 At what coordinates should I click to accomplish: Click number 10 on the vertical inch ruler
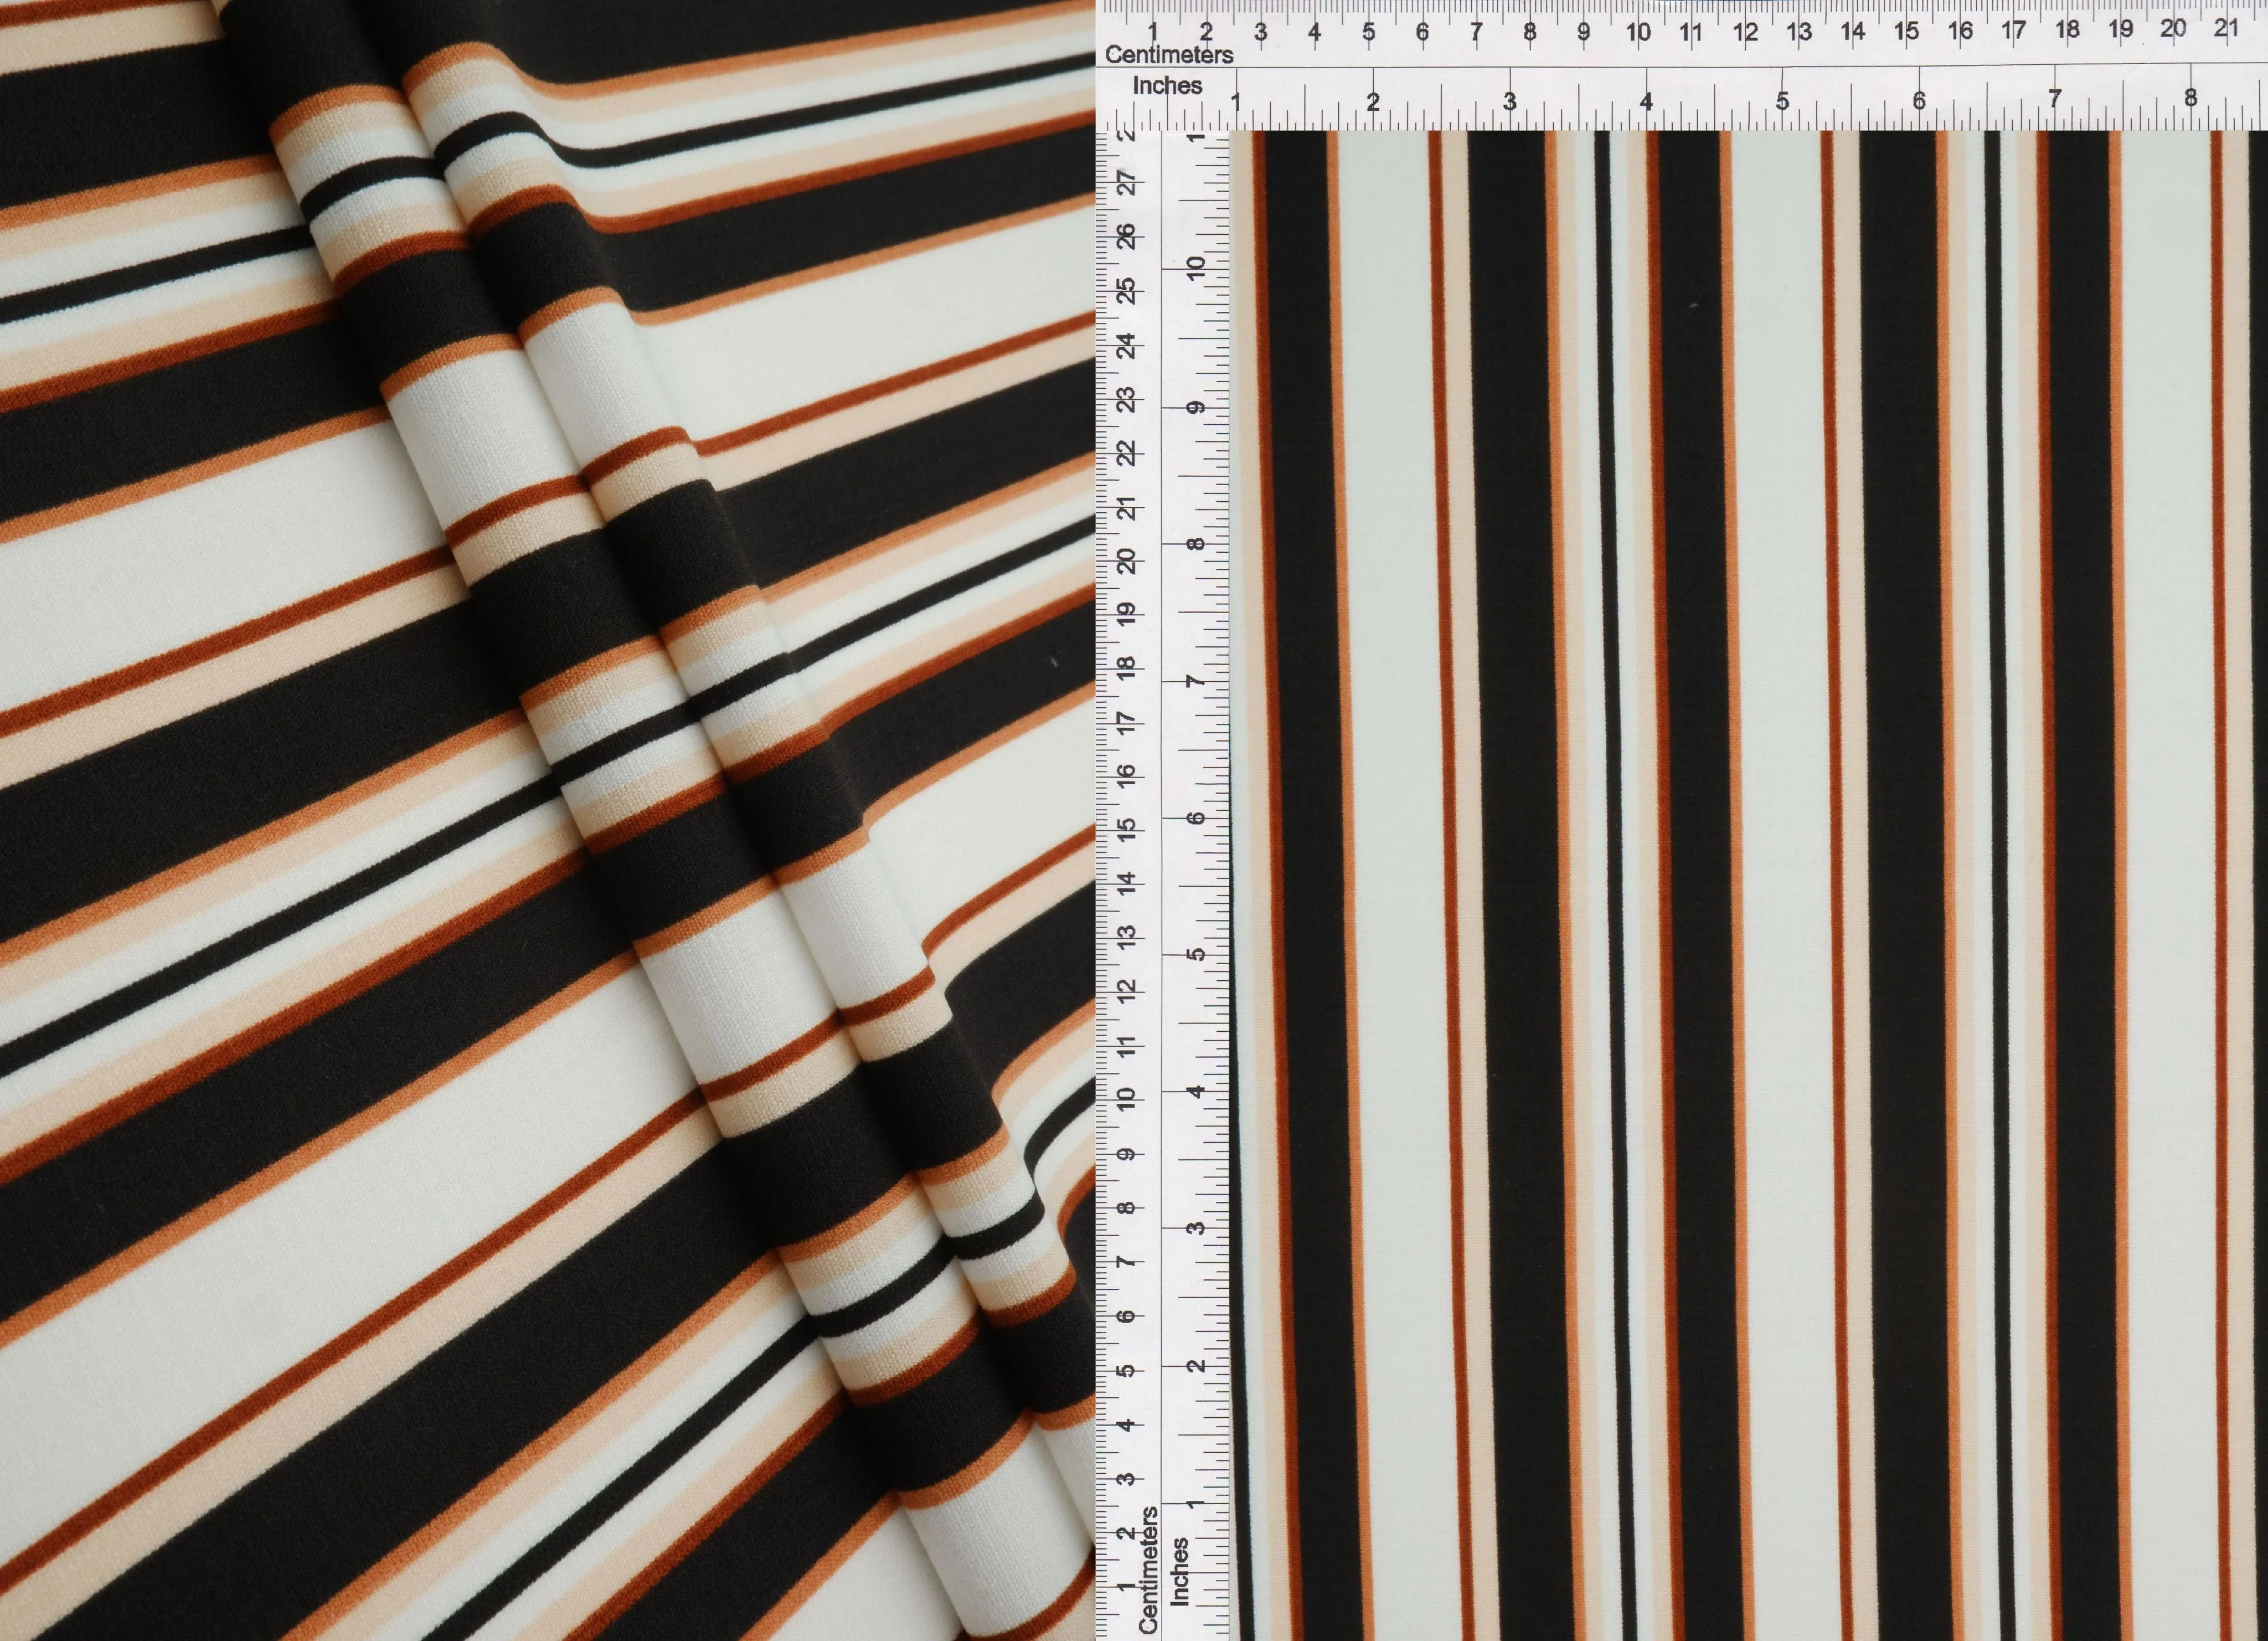(1195, 268)
